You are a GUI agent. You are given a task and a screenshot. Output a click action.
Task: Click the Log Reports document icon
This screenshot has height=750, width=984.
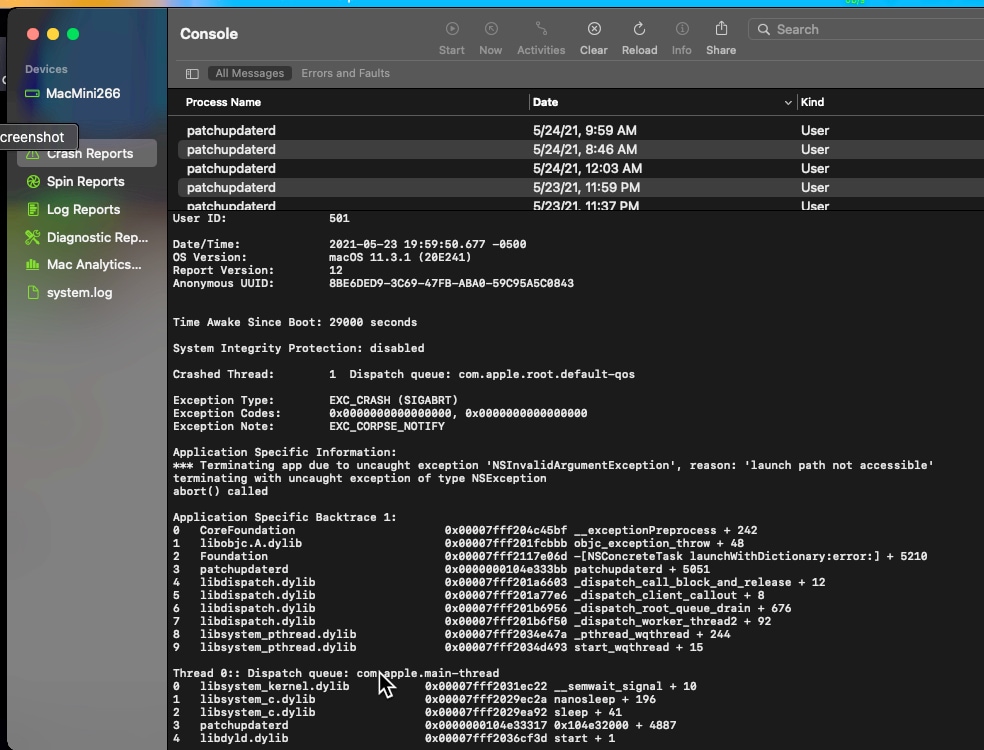33,210
